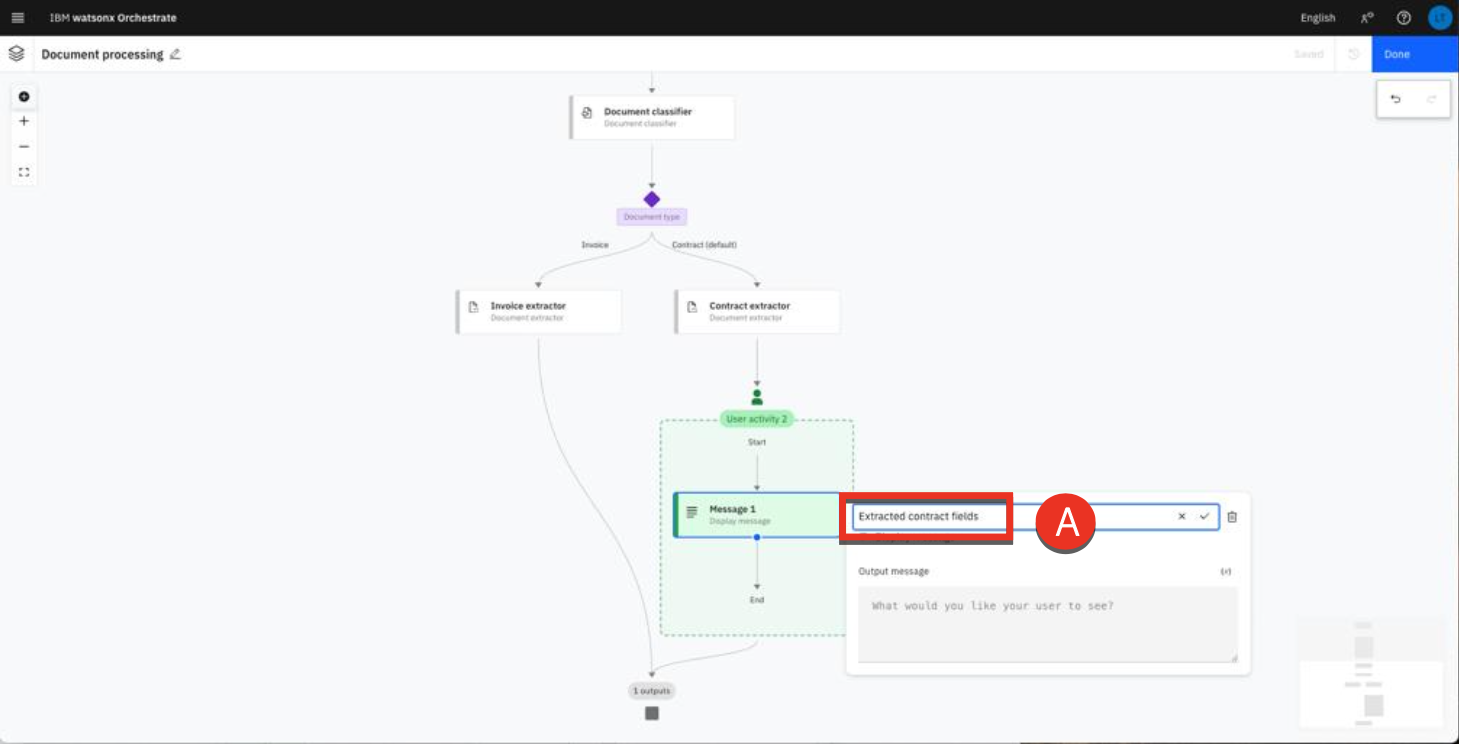The width and height of the screenshot is (1459, 744).
Task: Click the zoom in plus button
Action: pos(24,121)
